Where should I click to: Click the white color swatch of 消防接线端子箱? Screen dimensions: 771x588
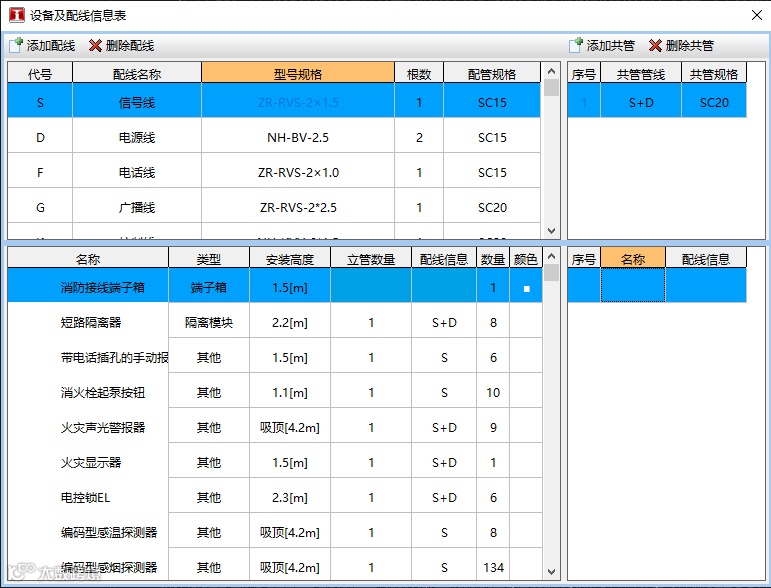coord(527,289)
